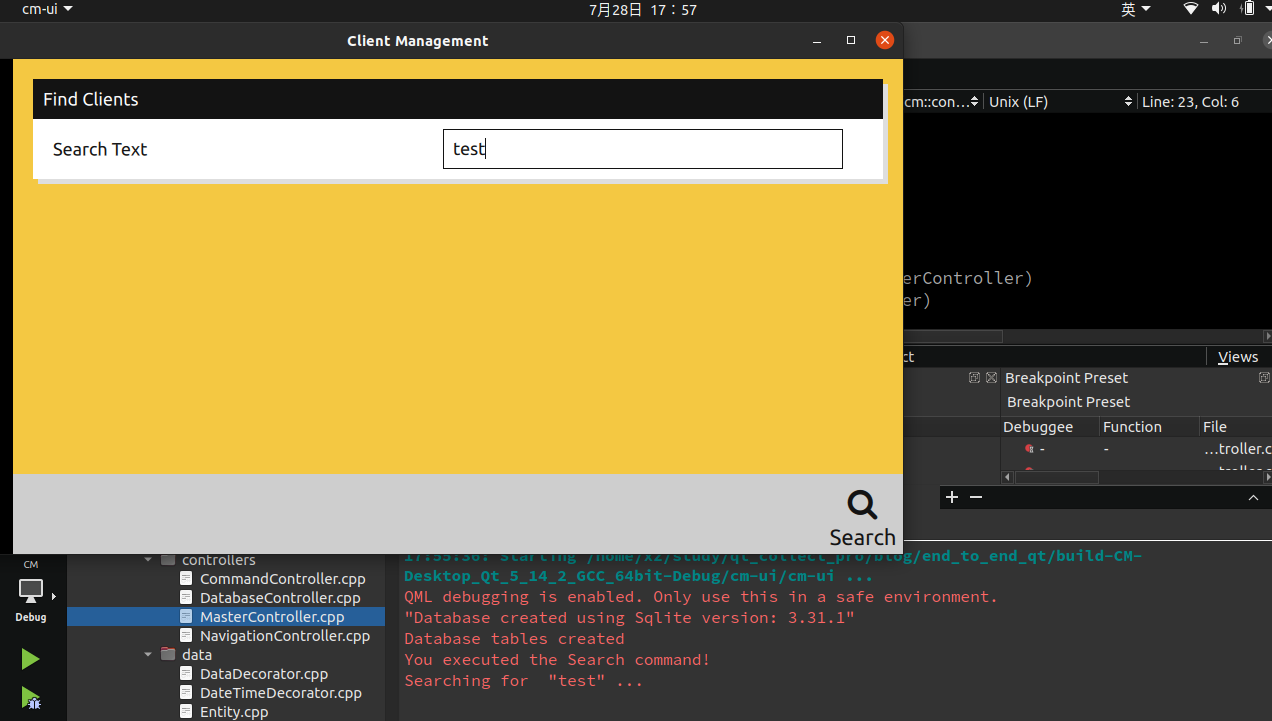Open Entity.cpp in the project tree
1272x721 pixels.
tap(234, 712)
